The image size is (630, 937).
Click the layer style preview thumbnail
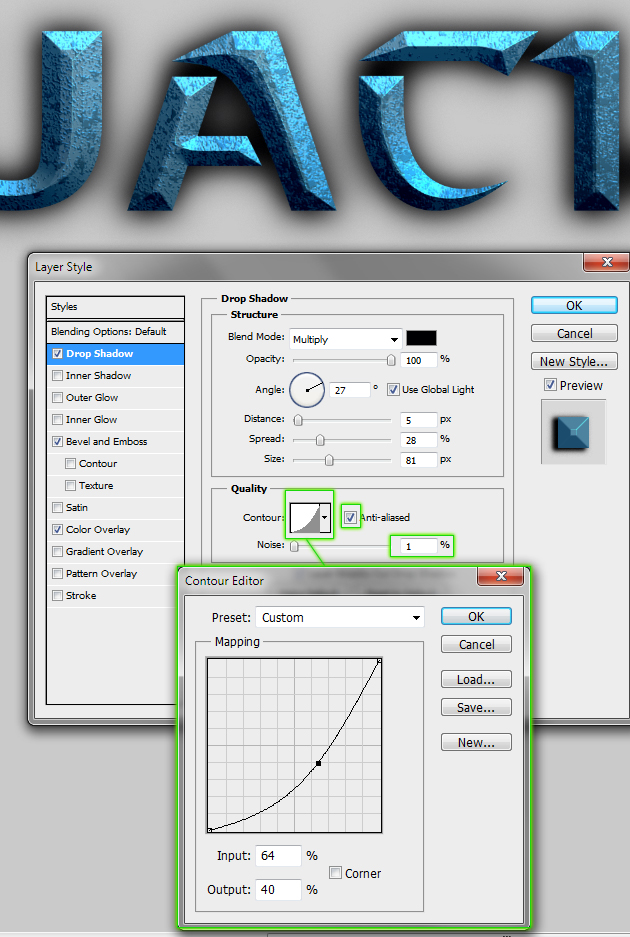(573, 432)
